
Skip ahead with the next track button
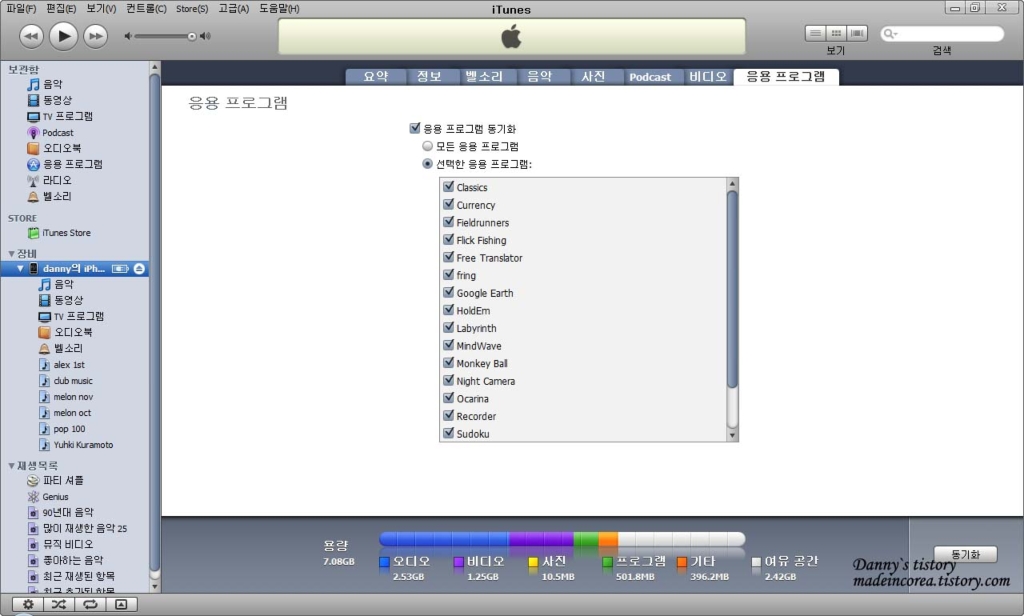pos(95,36)
